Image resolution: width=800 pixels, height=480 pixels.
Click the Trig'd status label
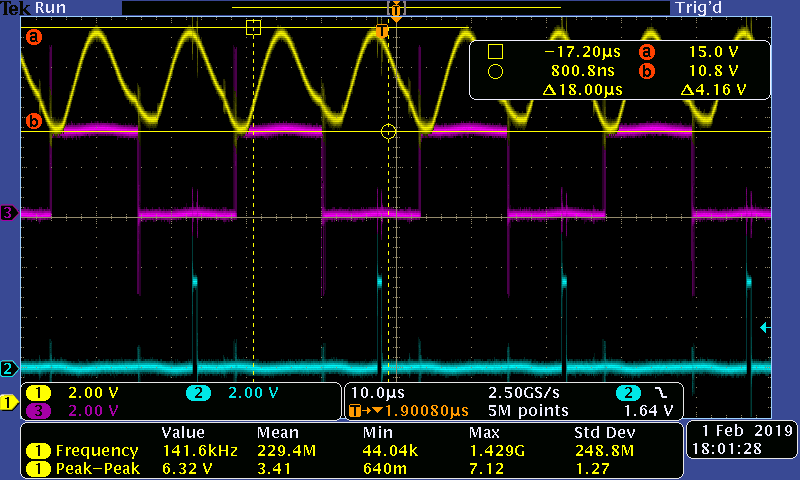tap(698, 8)
